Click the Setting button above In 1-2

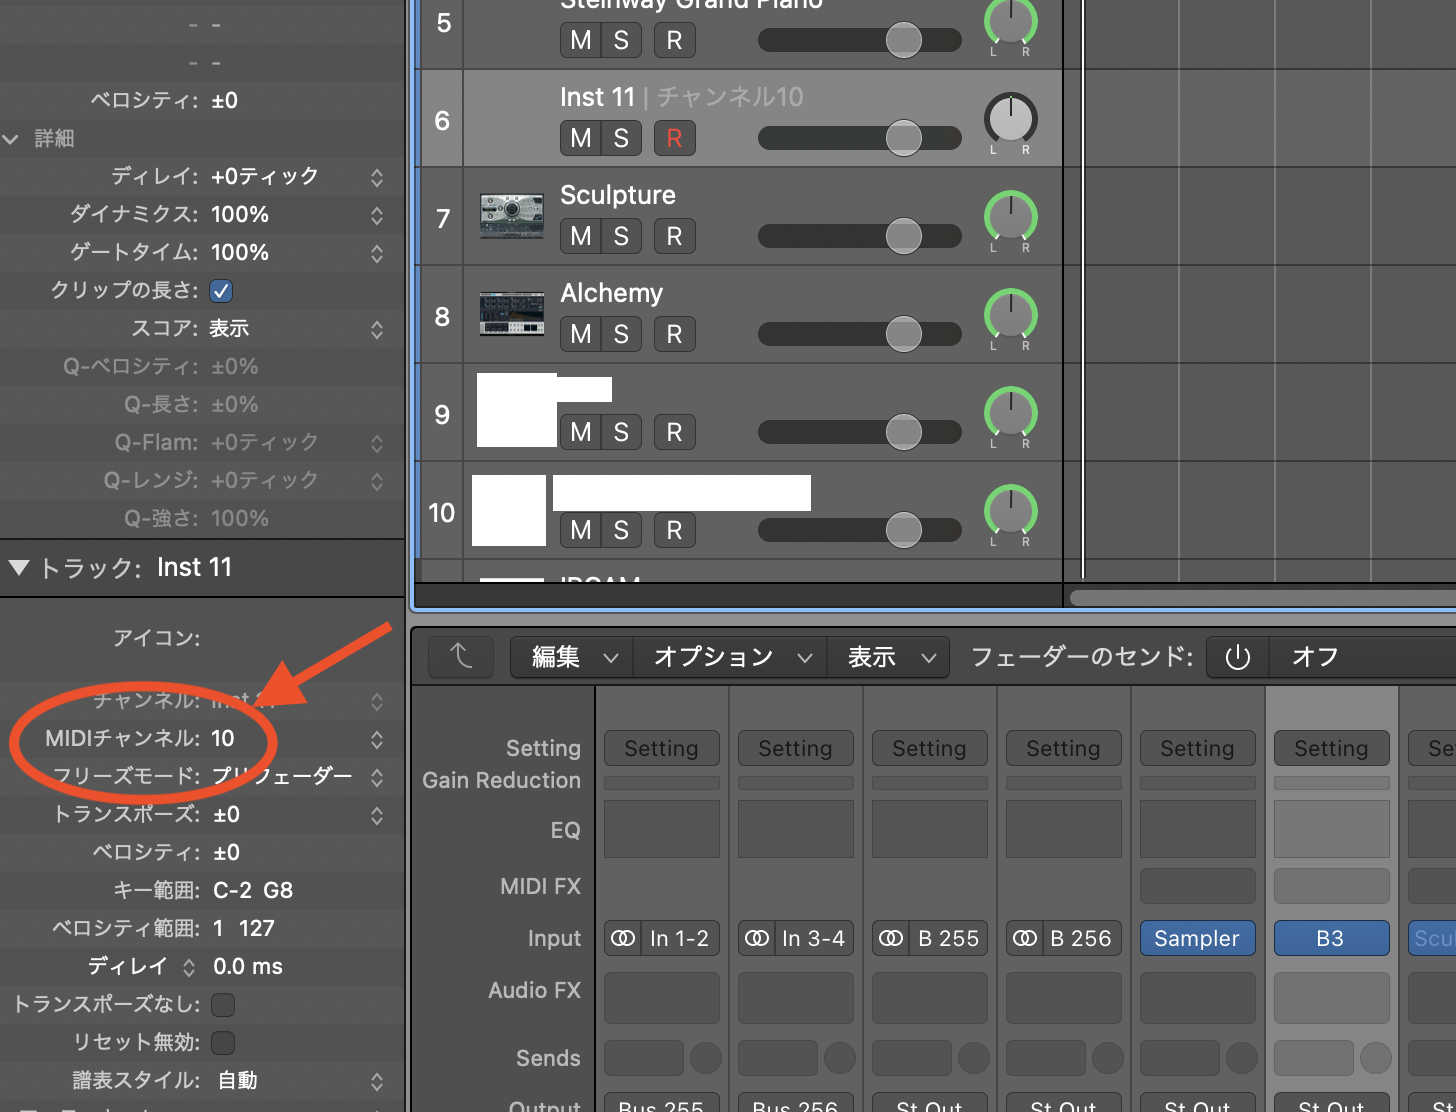pyautogui.click(x=662, y=748)
